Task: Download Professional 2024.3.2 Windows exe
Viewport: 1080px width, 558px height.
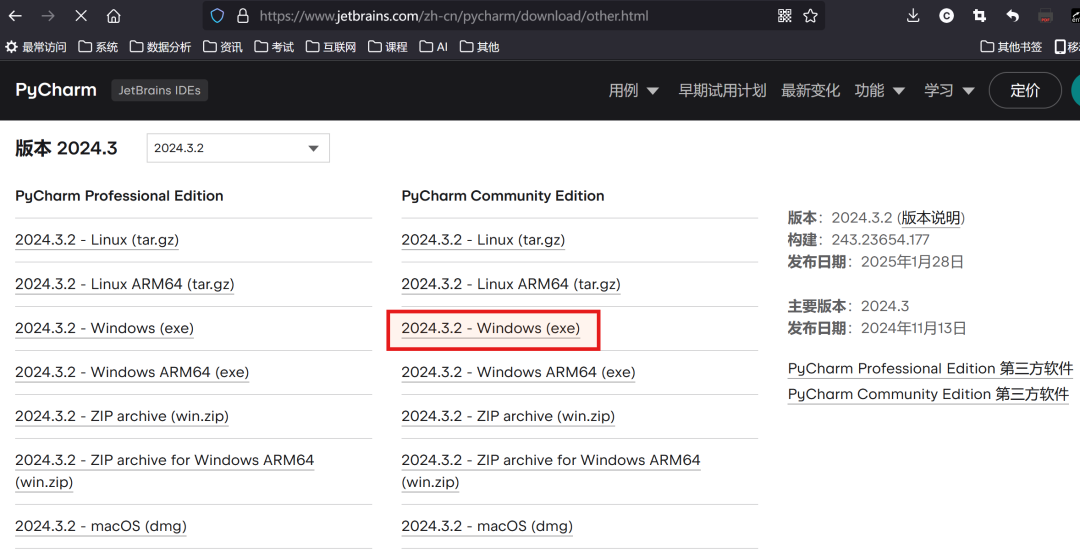Action: tap(105, 328)
